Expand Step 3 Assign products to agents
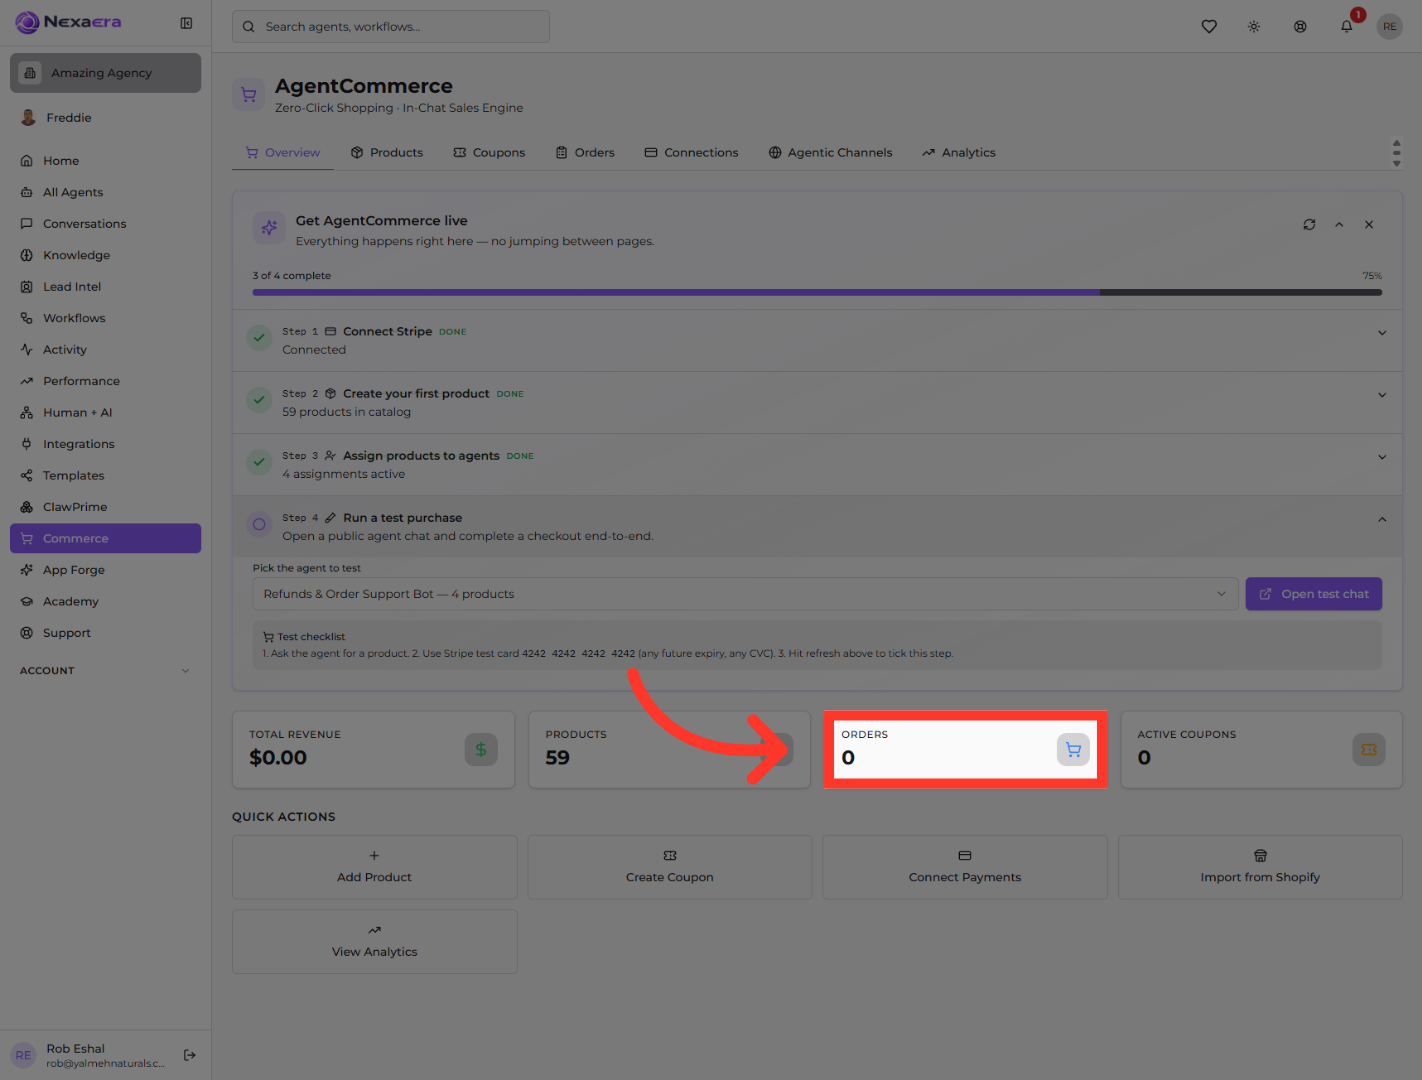The height and width of the screenshot is (1080, 1422). tap(1382, 457)
